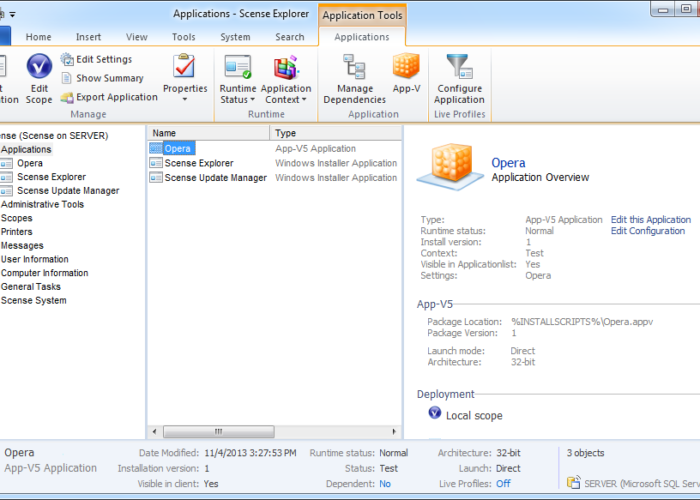
Task: Toggle the Live Profiles Off link
Action: pyautogui.click(x=503, y=483)
